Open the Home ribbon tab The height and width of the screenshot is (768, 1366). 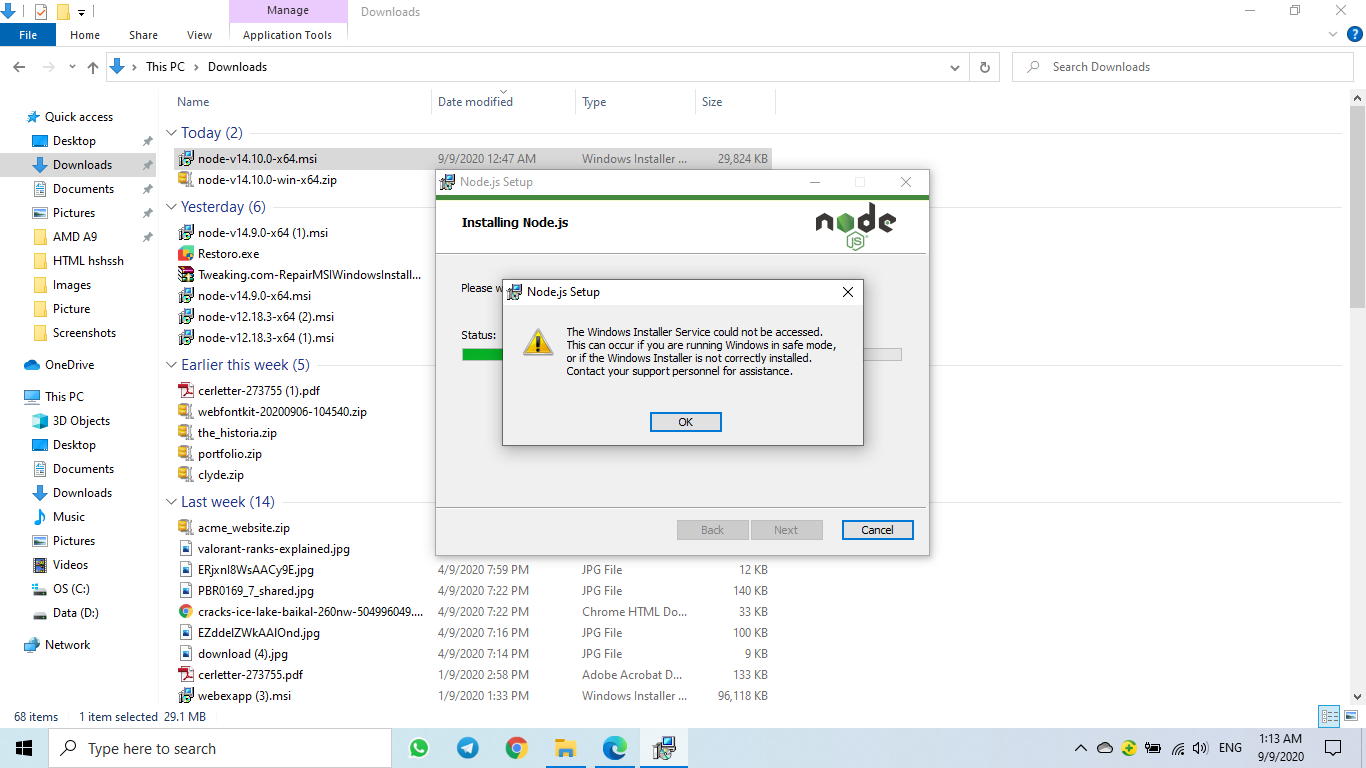click(85, 35)
